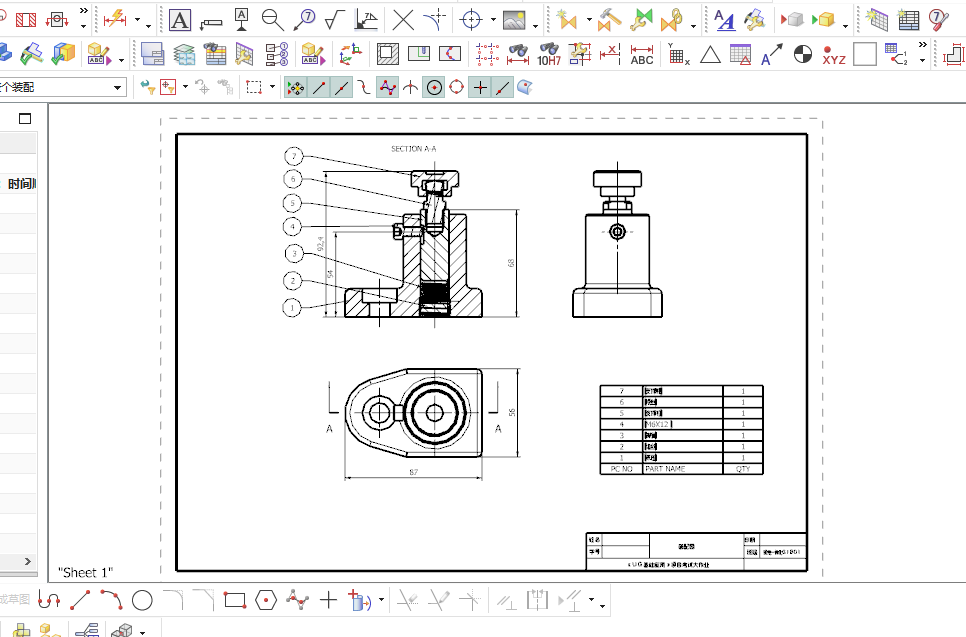Click the Image insert tool
Image resolution: width=966 pixels, height=637 pixels.
click(514, 20)
